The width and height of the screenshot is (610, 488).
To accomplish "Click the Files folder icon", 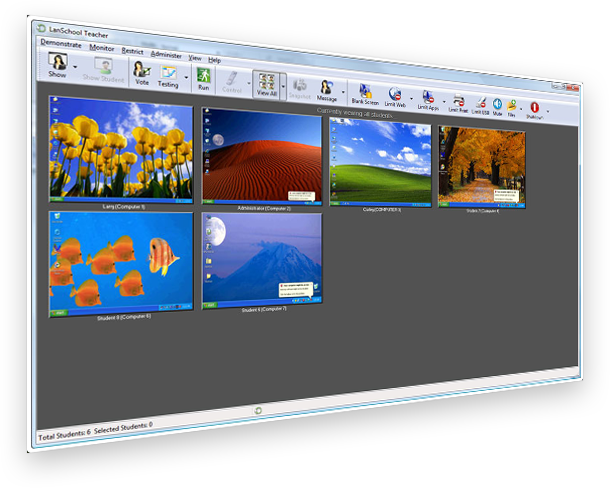I will click(x=512, y=105).
